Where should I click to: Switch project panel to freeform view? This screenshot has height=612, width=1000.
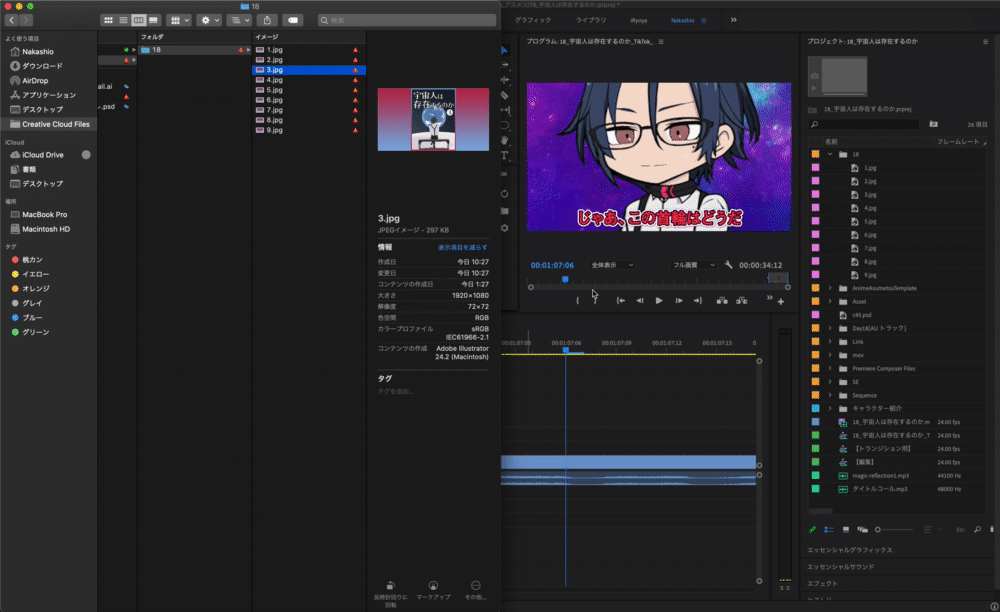pos(862,530)
